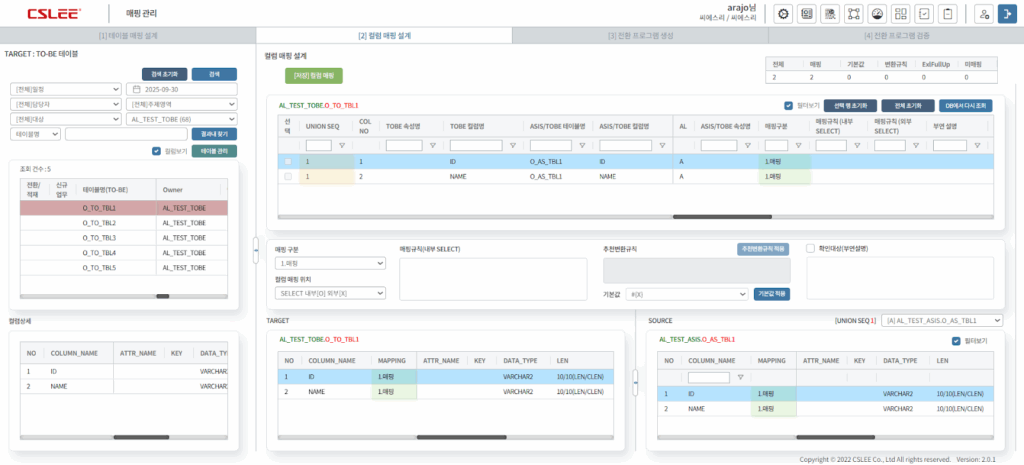Click the DB에서 다시 조회 button
1024x465 pixels.
tap(968, 105)
